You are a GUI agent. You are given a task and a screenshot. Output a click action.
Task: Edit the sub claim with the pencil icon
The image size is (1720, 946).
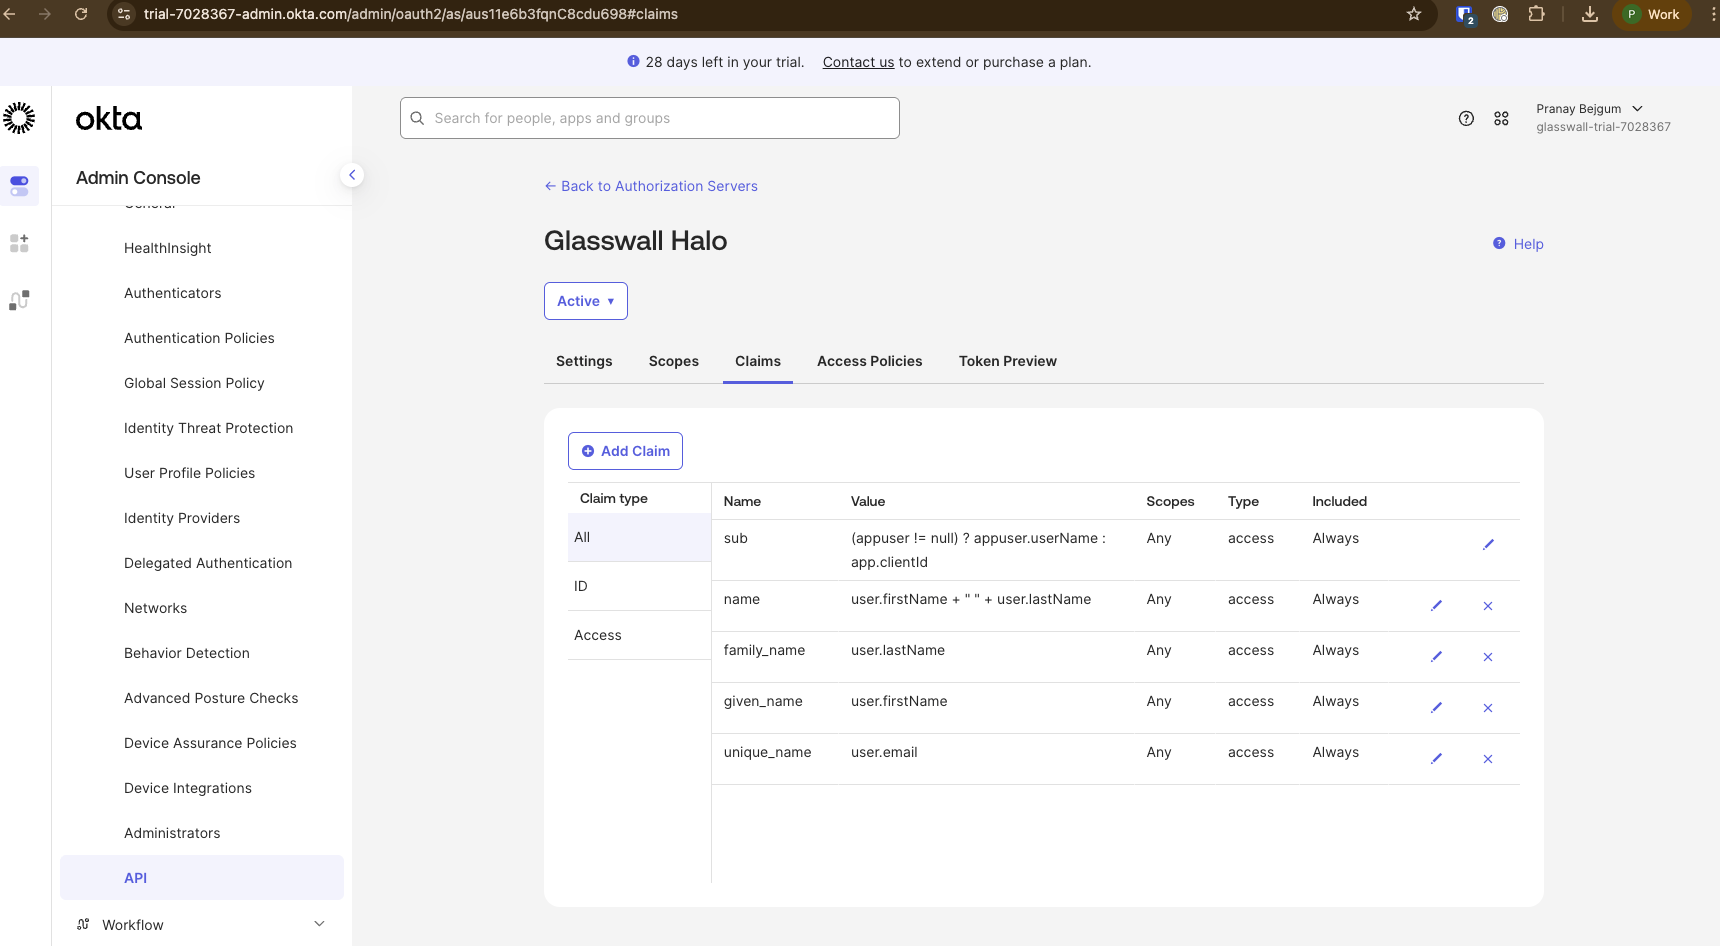tap(1488, 544)
